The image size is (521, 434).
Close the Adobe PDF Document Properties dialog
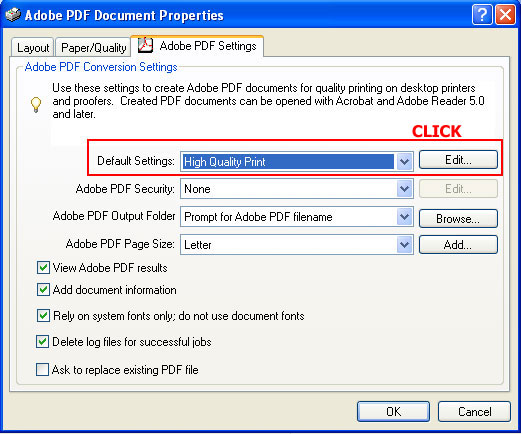506,15
